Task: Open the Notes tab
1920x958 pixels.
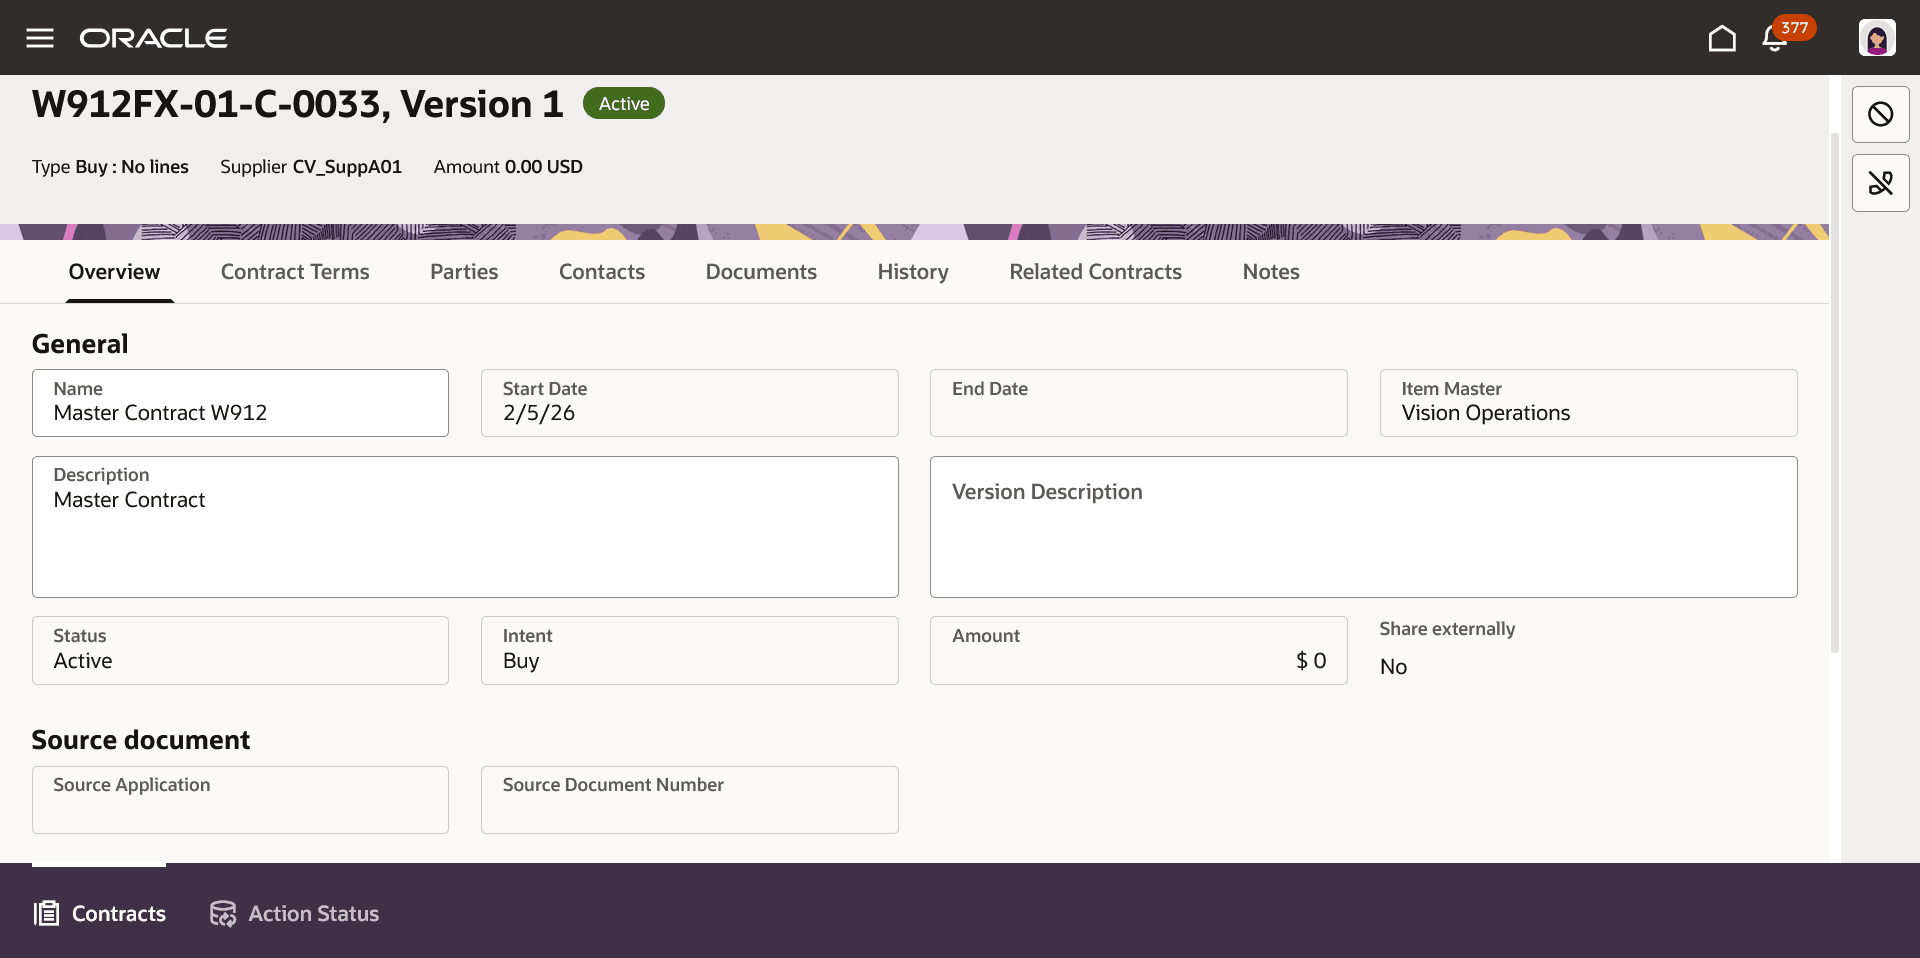Action: (1270, 271)
